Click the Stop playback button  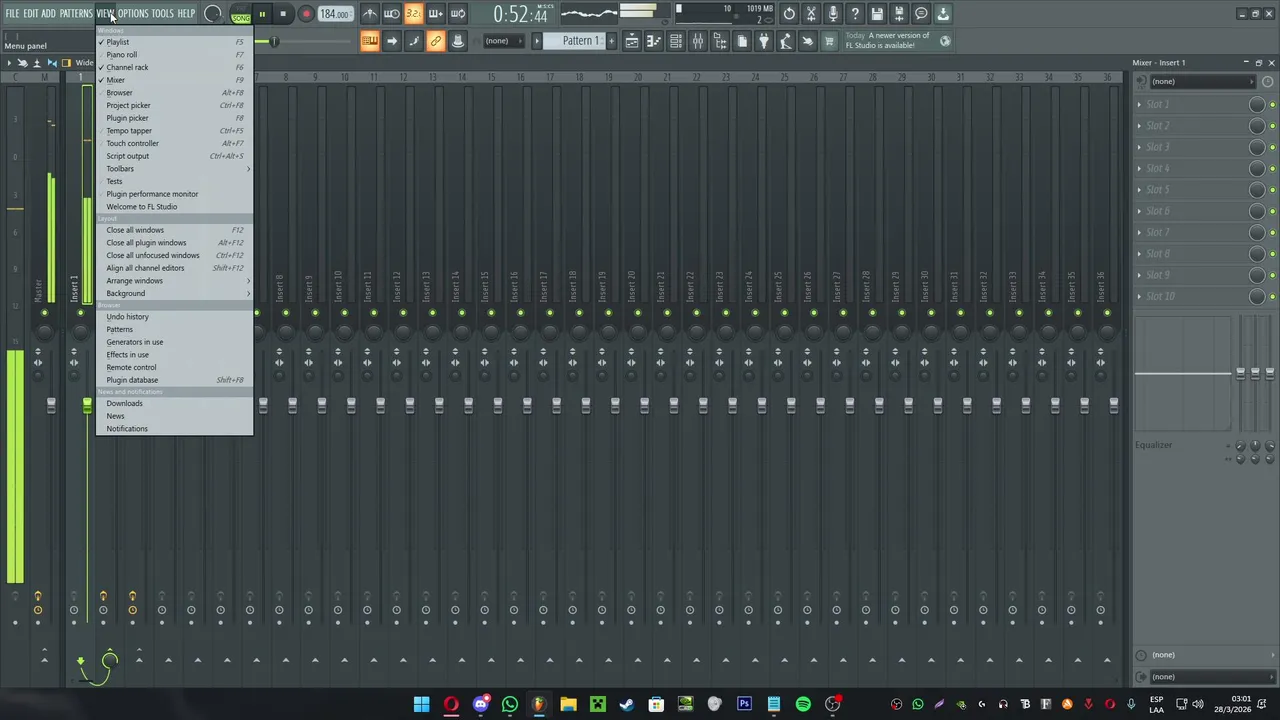283,14
